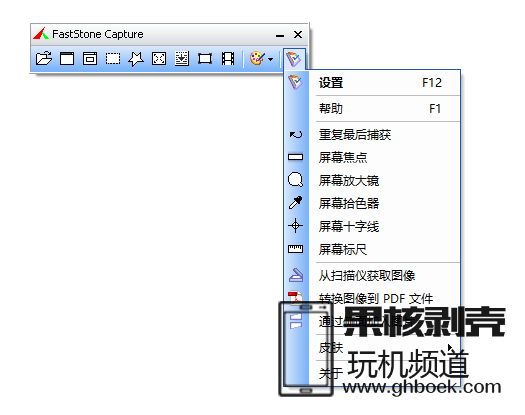Open 帮助 menu entry
The height and width of the screenshot is (415, 525).
point(384,109)
